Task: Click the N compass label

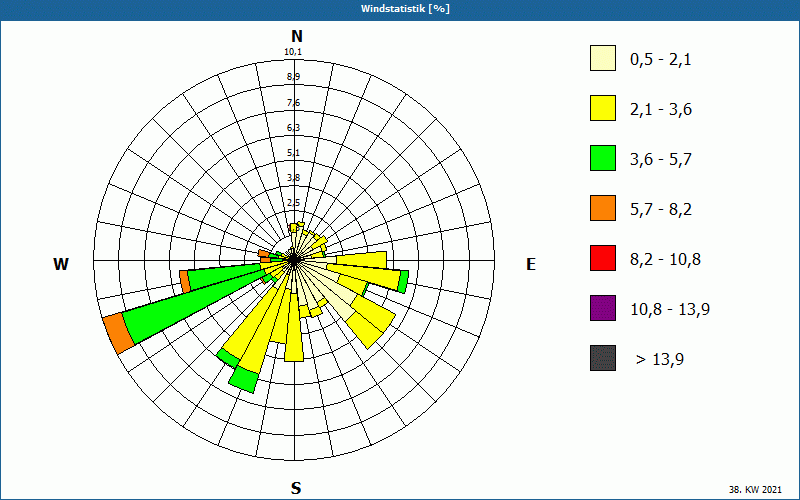Action: [296, 36]
